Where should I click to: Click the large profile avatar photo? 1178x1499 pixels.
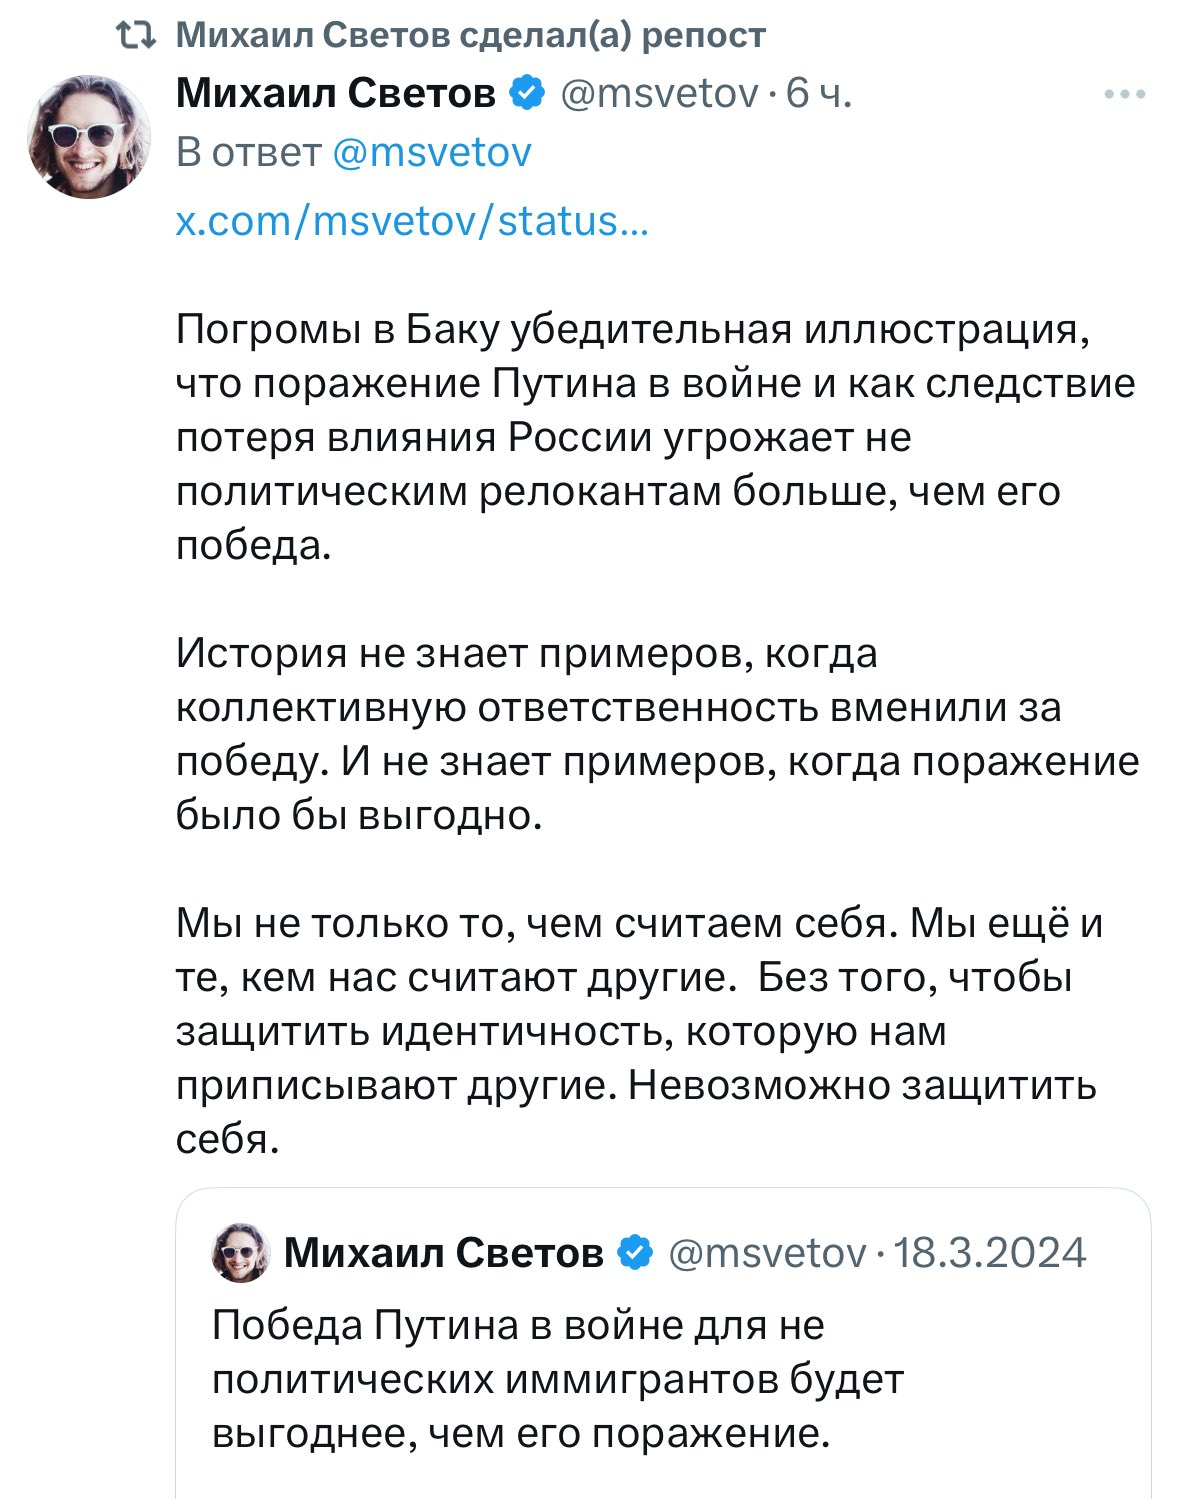tap(89, 136)
